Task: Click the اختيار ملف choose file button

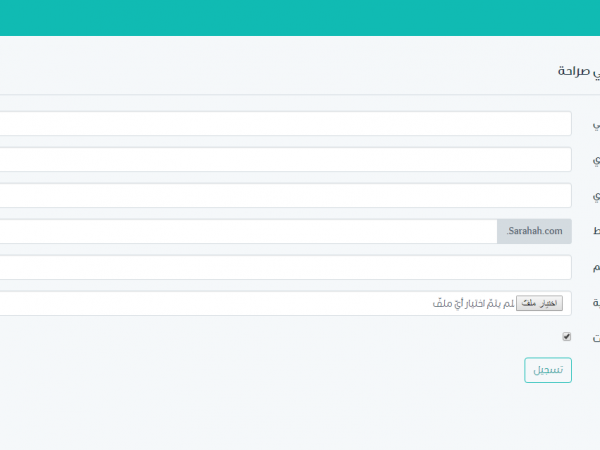Action: click(x=540, y=303)
